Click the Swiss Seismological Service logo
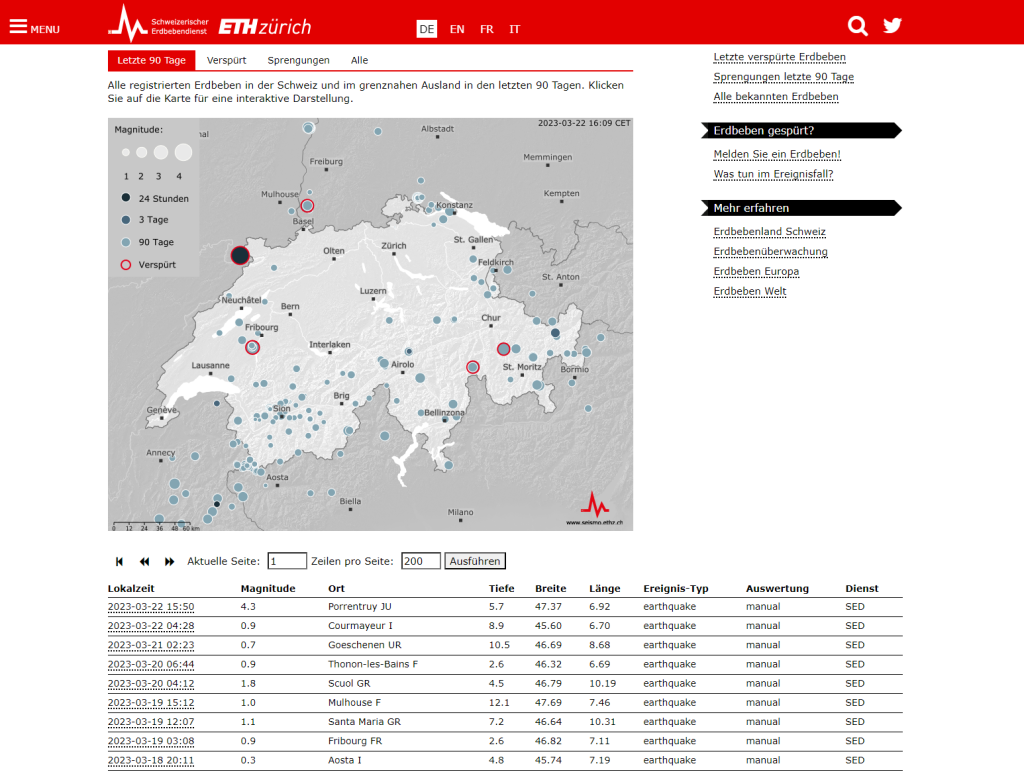Screen dimensions: 1024x774 (160, 25)
